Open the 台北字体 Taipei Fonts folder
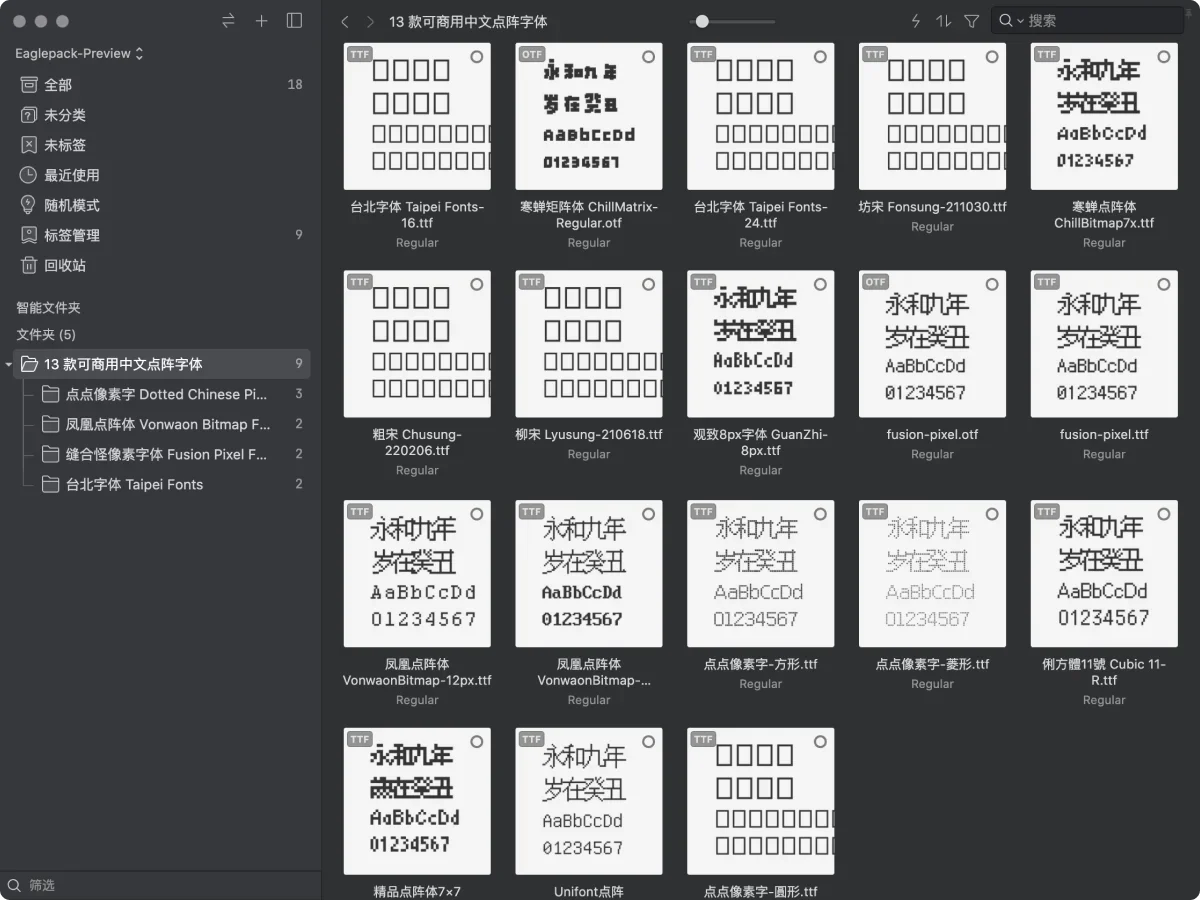This screenshot has width=1200, height=900. (x=134, y=484)
